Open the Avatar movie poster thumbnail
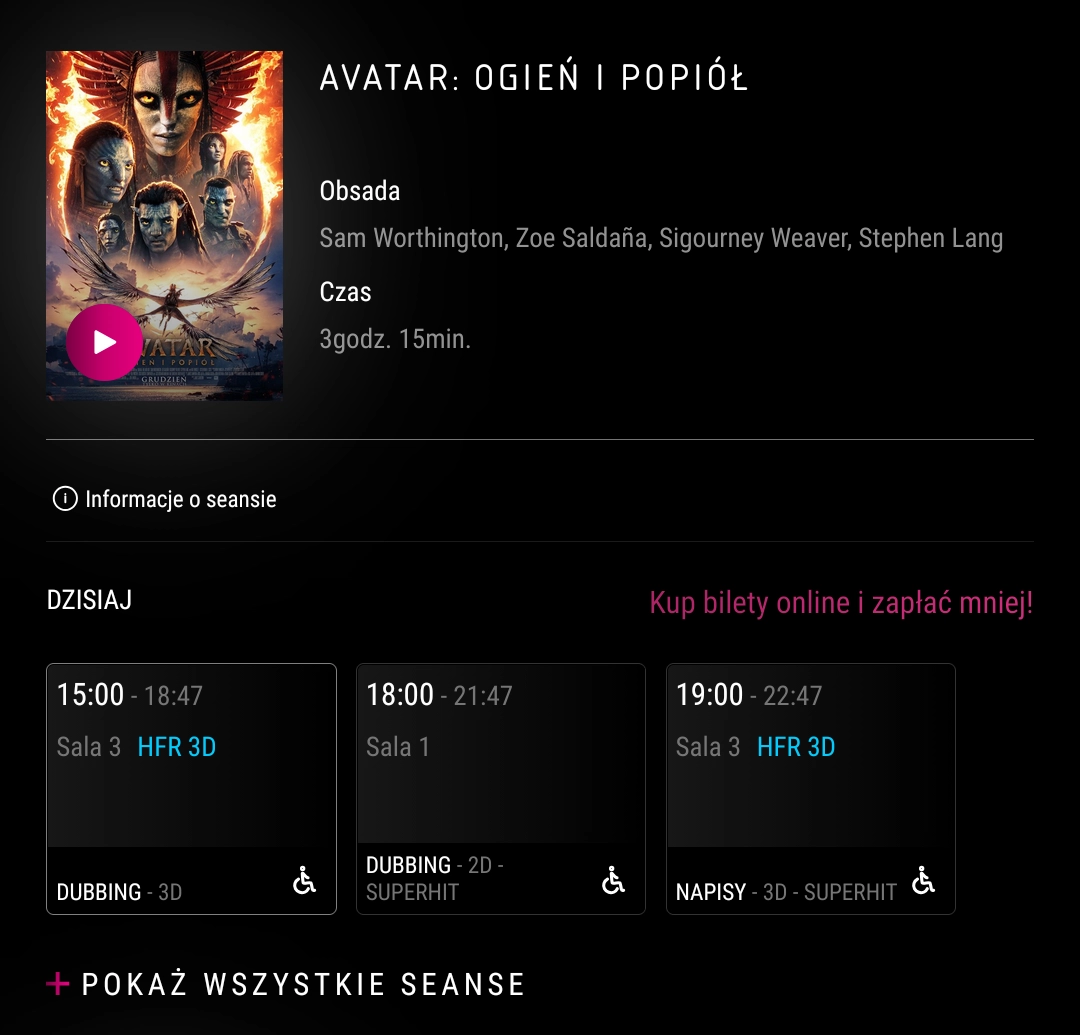1080x1035 pixels. 165,225
